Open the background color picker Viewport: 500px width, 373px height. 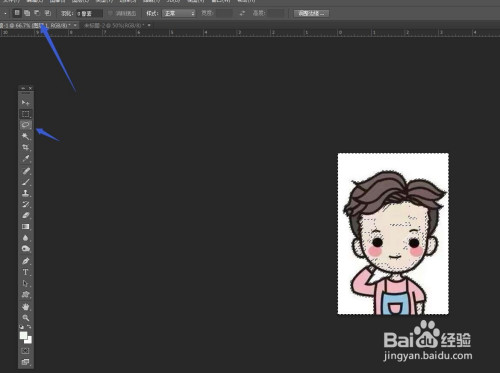tap(29, 341)
